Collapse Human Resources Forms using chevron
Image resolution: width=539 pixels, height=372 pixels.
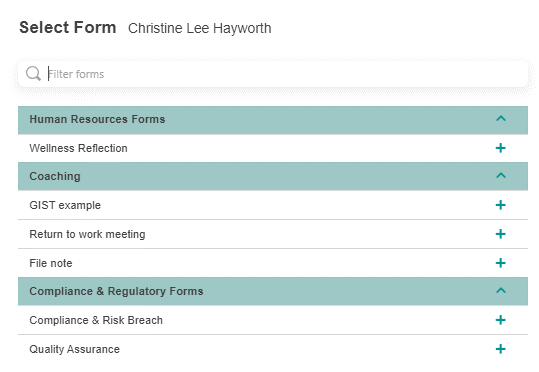click(x=501, y=119)
